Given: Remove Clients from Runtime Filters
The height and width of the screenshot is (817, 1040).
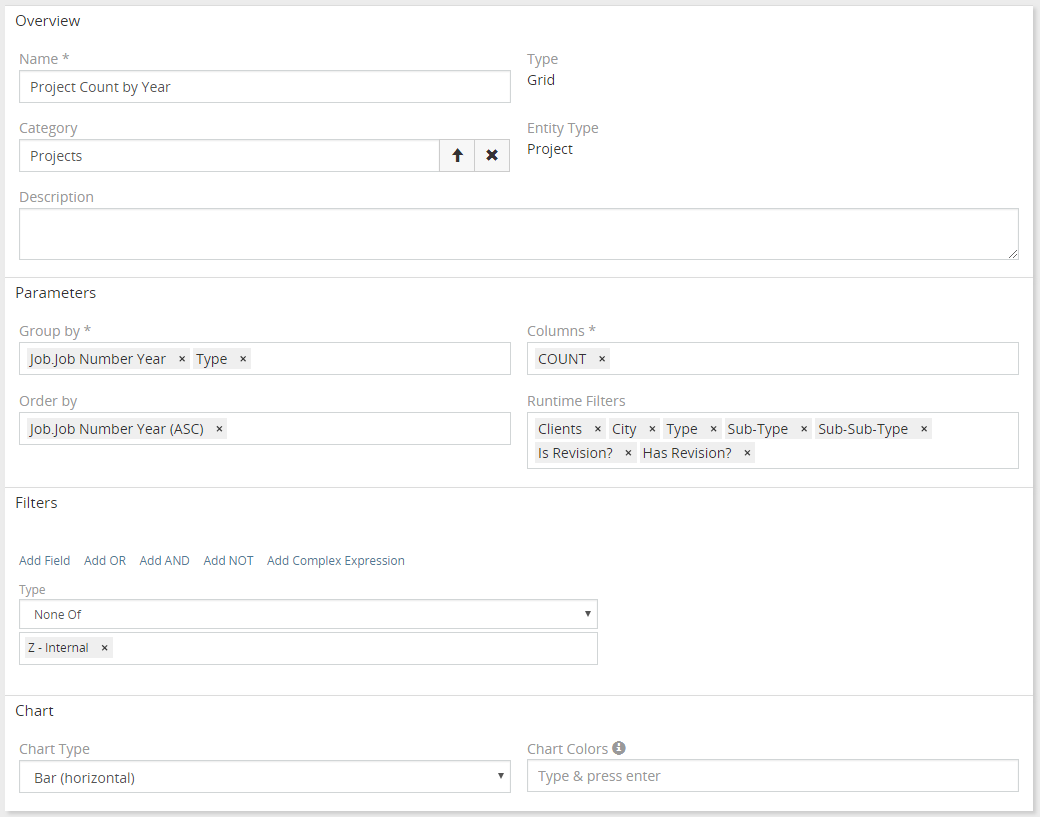Looking at the screenshot, I should pos(597,428).
